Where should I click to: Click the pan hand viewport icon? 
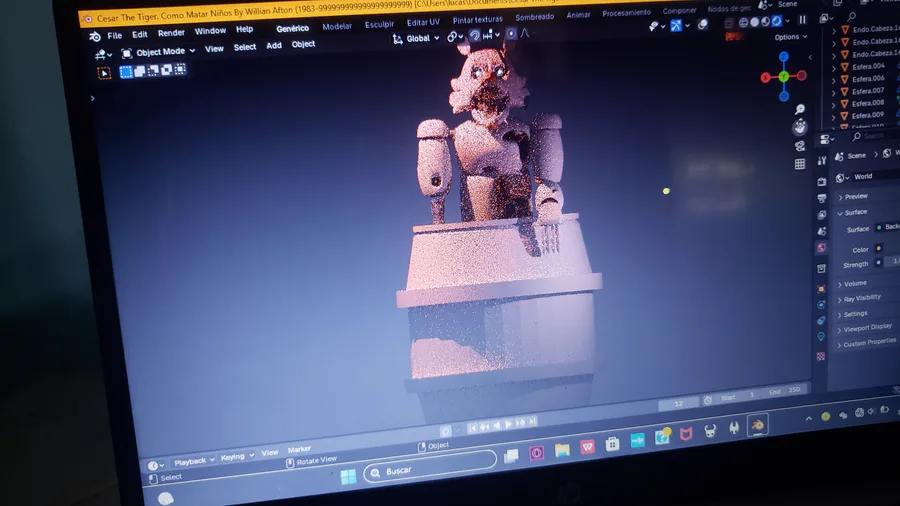click(x=800, y=127)
